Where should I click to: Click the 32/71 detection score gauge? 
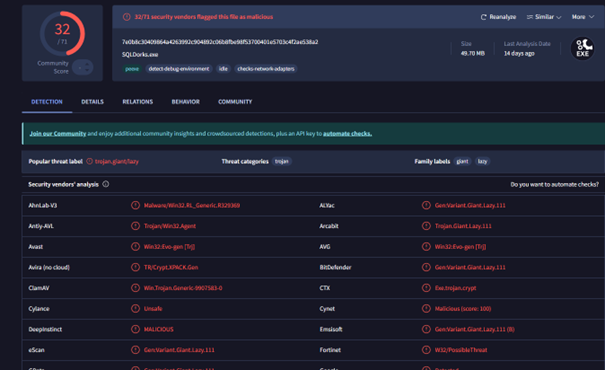point(63,34)
